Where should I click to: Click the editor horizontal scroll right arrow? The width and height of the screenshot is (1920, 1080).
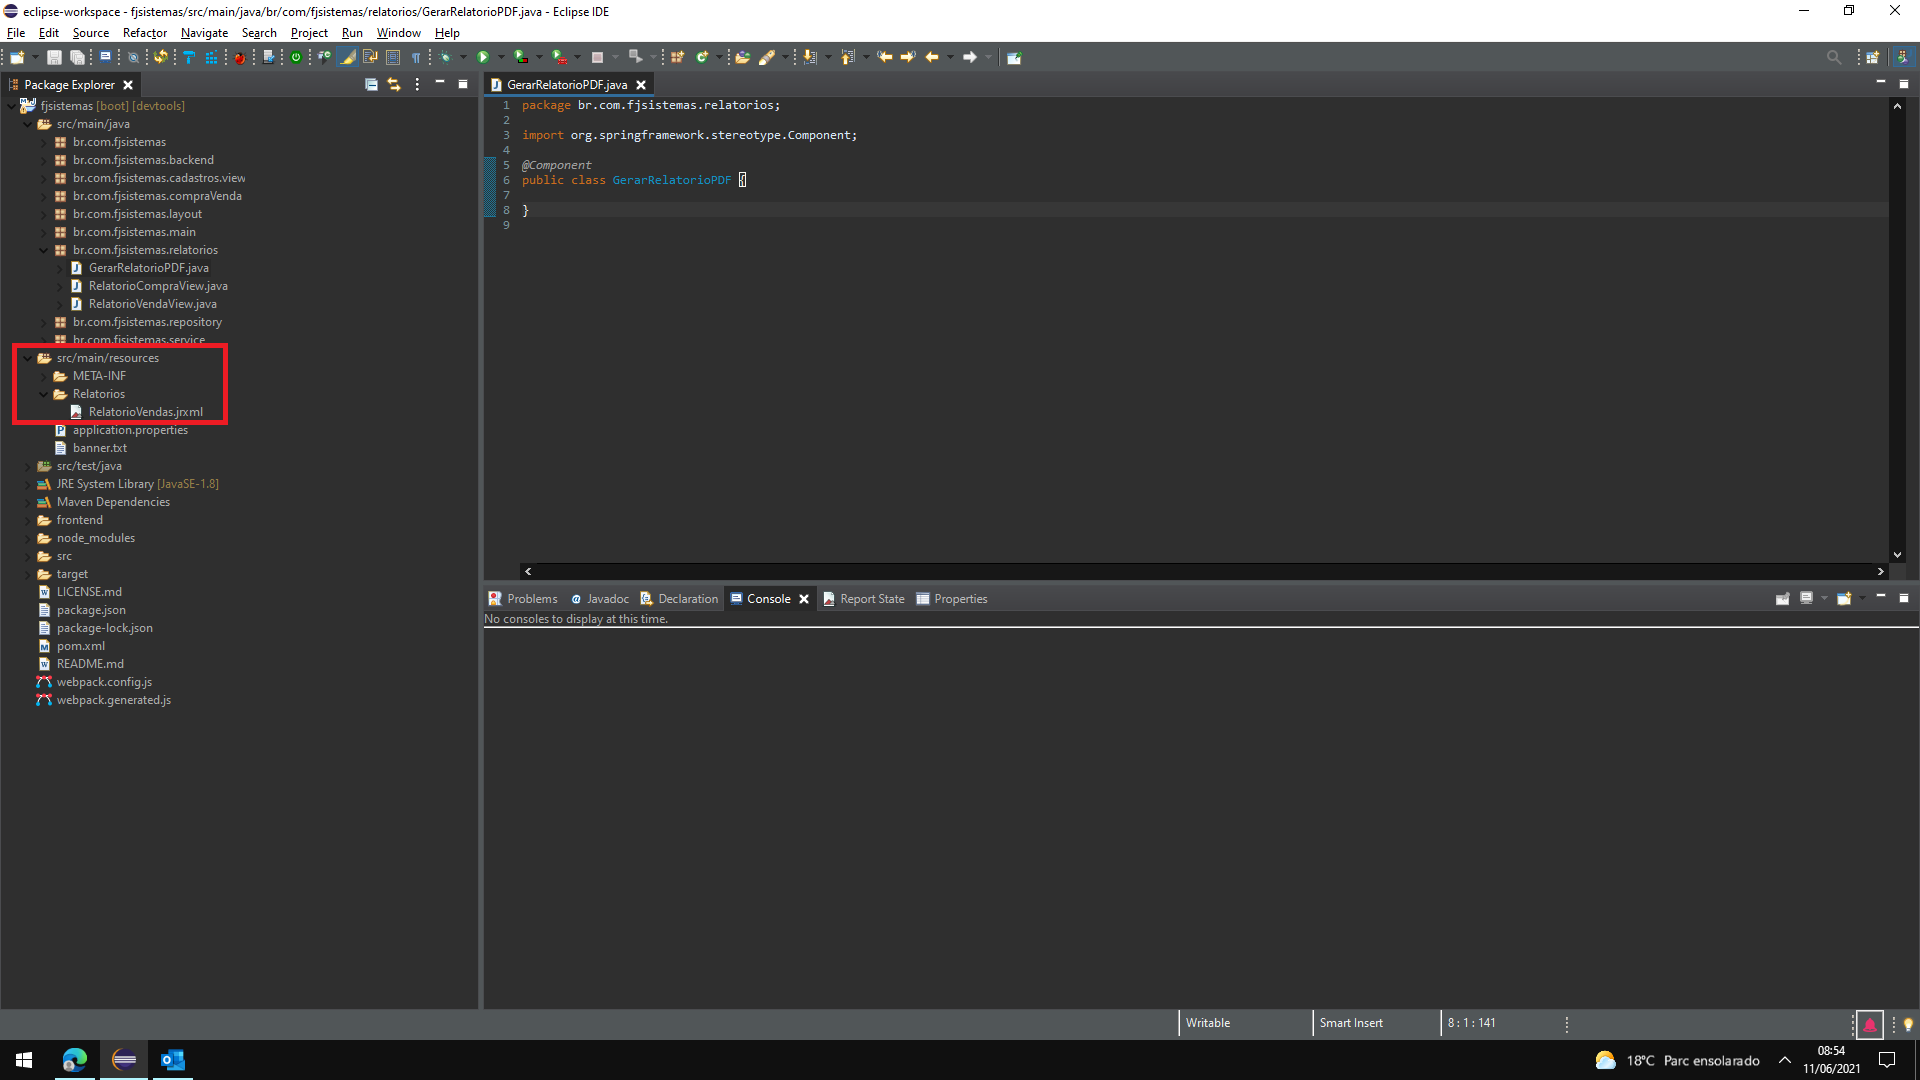click(x=1880, y=572)
